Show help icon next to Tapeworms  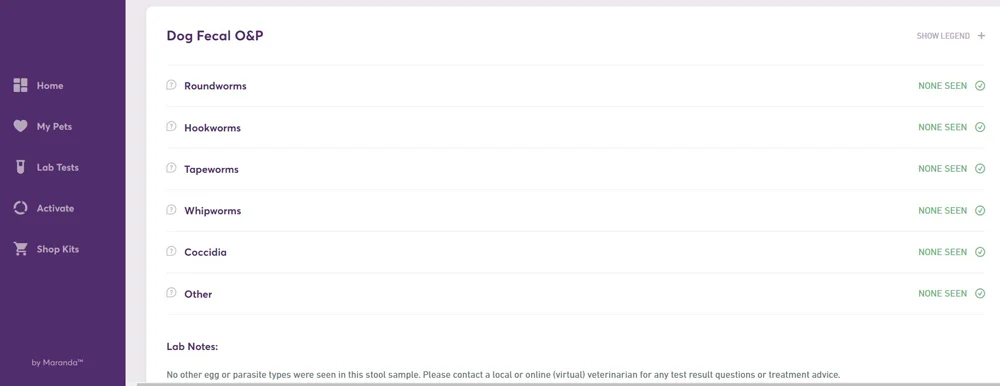click(171, 168)
